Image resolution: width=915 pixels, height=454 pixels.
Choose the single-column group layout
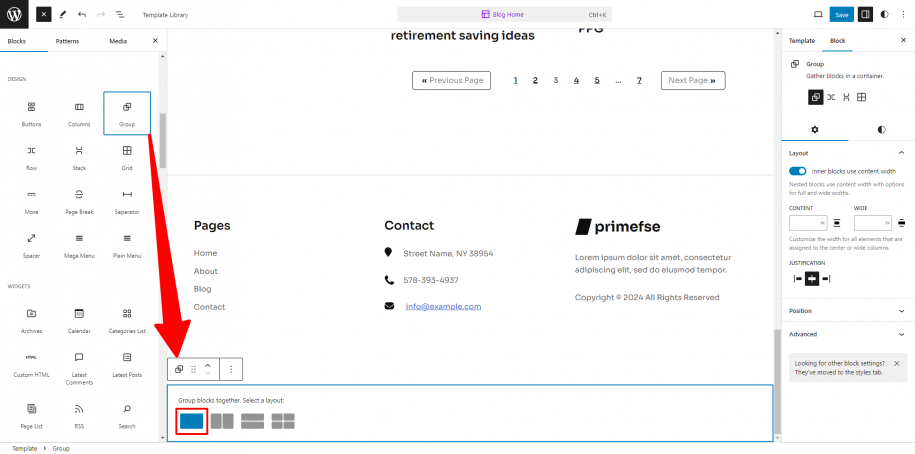[191, 421]
